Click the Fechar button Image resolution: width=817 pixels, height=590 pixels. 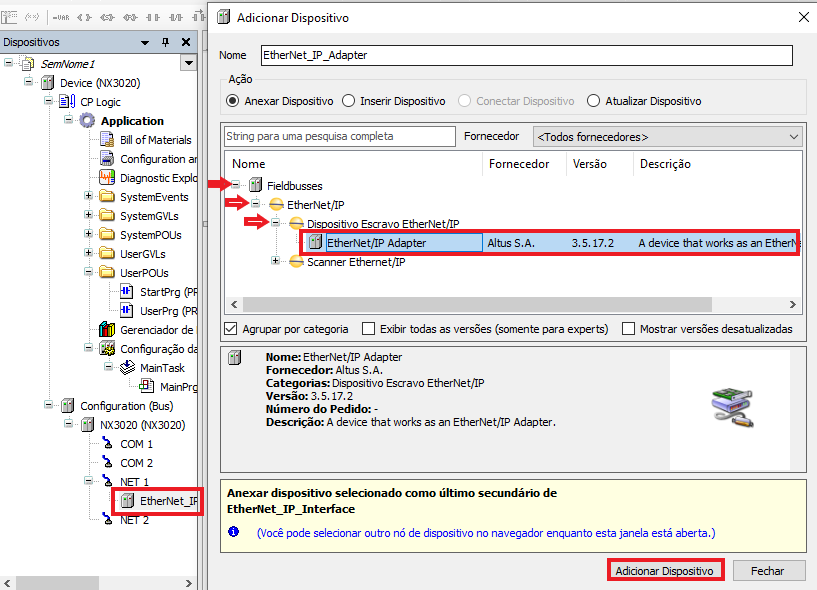[x=769, y=571]
